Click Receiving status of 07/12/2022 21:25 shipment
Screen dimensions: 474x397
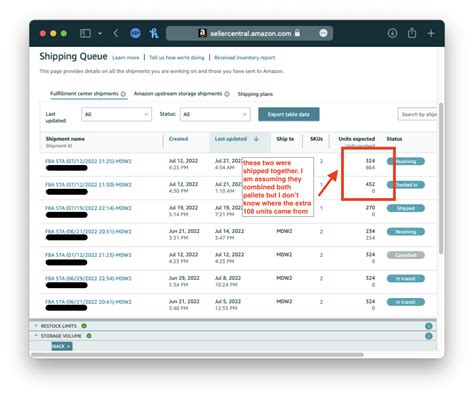406,162
